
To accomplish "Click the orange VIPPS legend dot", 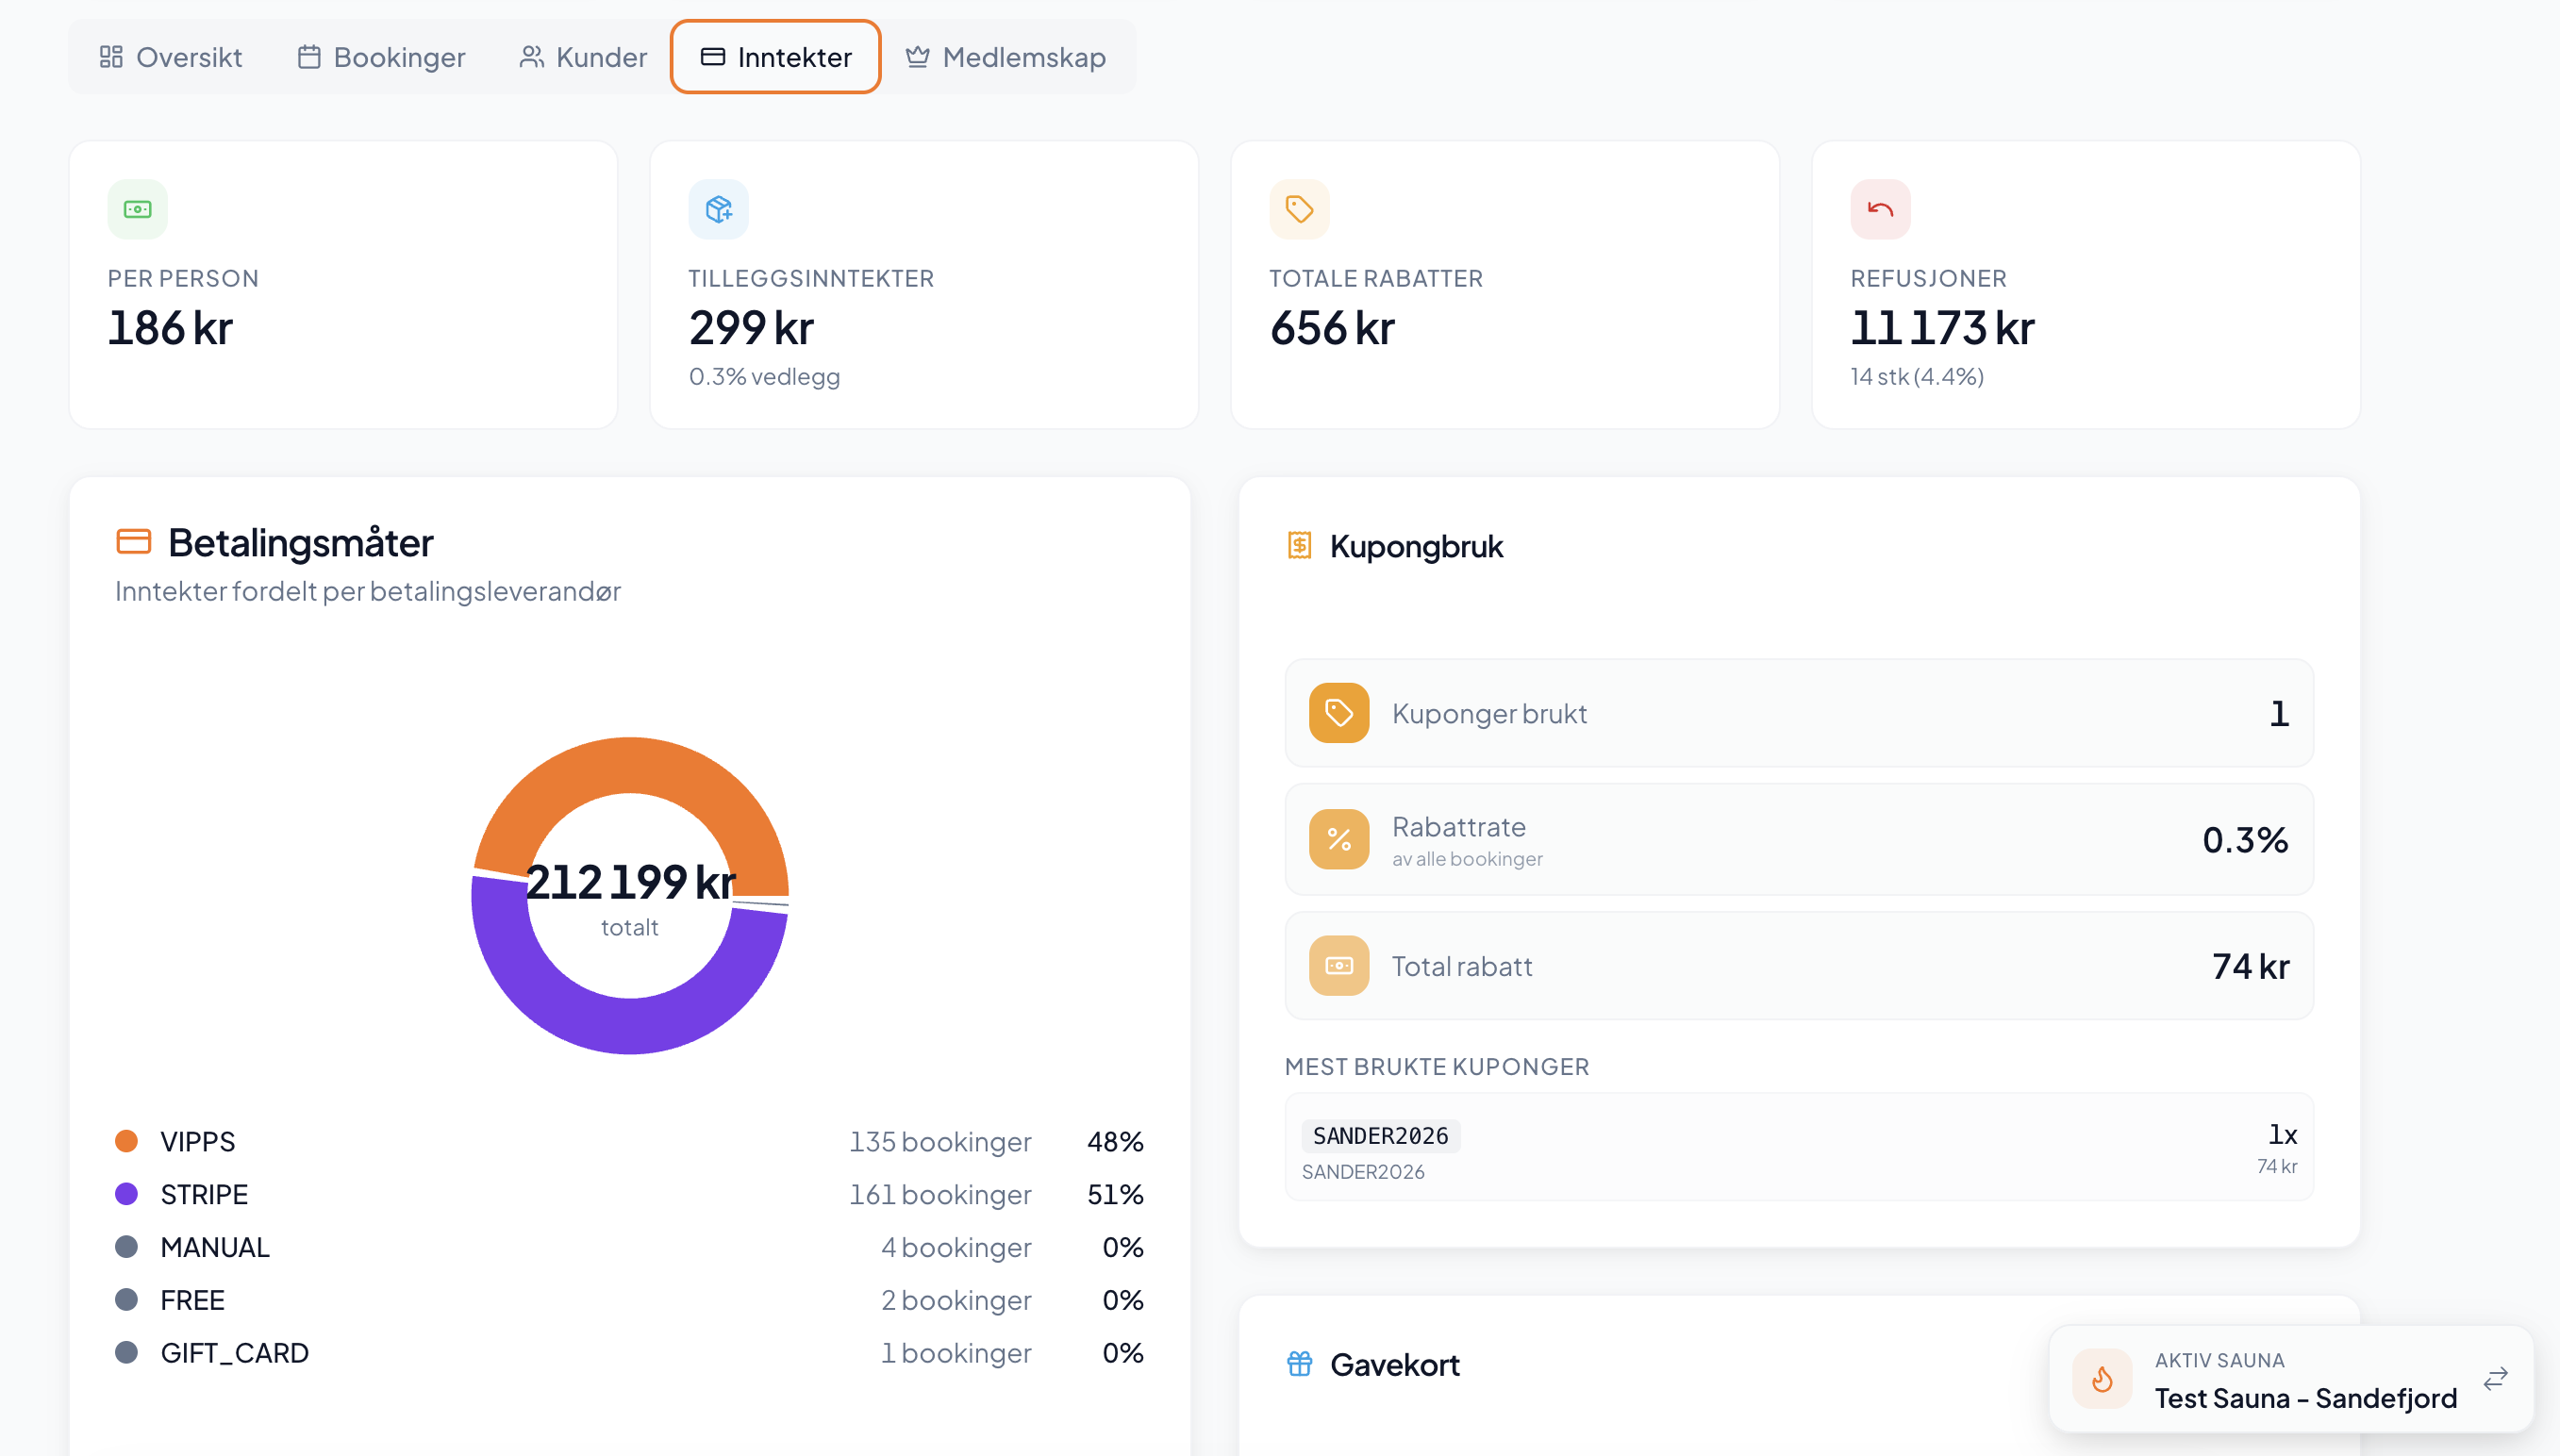I will (127, 1141).
